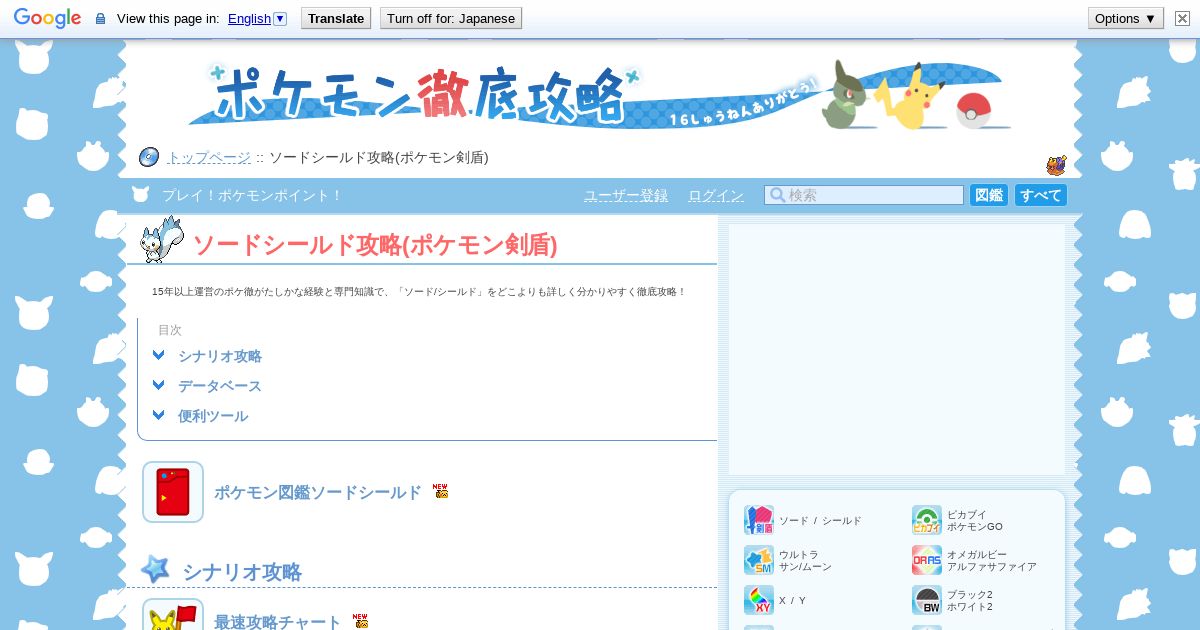Open the Options dropdown menu
The image size is (1200, 630).
click(1126, 18)
